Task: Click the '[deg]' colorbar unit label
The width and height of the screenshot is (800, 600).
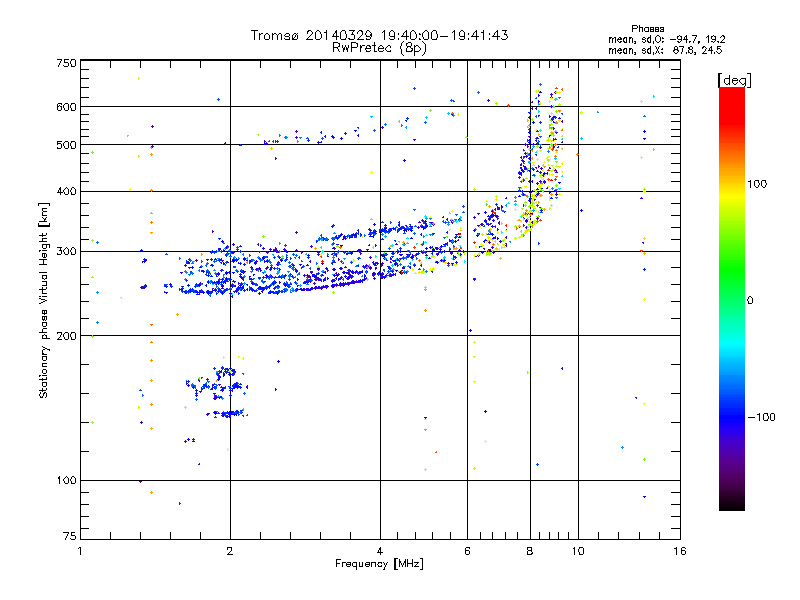Action: click(734, 80)
